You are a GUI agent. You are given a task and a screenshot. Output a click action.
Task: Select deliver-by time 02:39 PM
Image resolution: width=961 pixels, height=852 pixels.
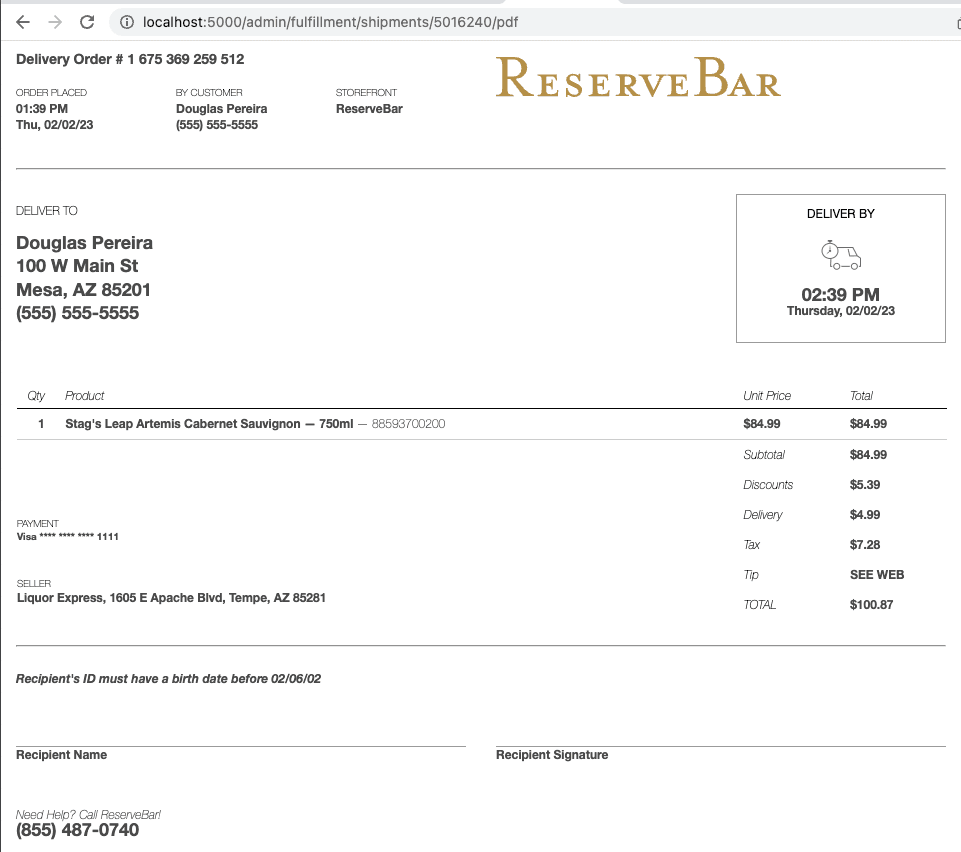(841, 295)
